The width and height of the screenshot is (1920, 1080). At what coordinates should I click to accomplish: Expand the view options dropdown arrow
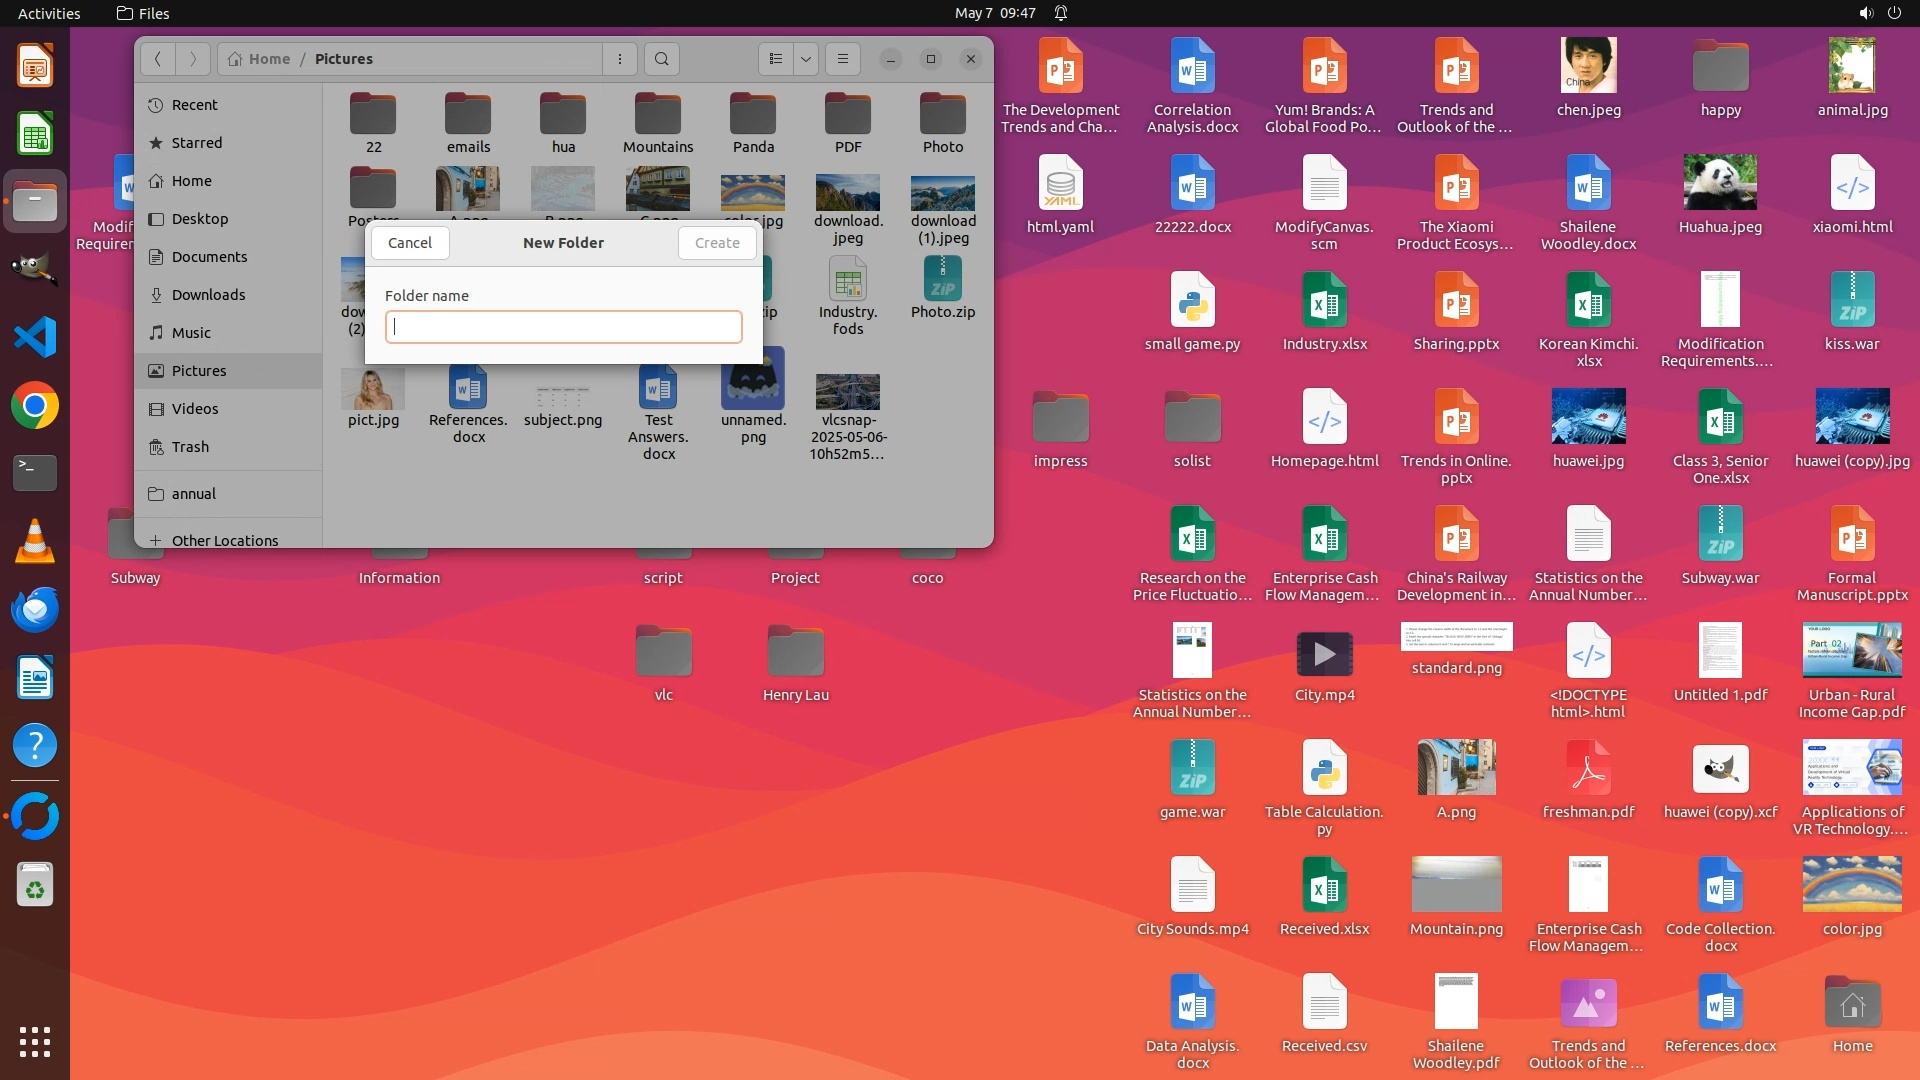pyautogui.click(x=806, y=59)
